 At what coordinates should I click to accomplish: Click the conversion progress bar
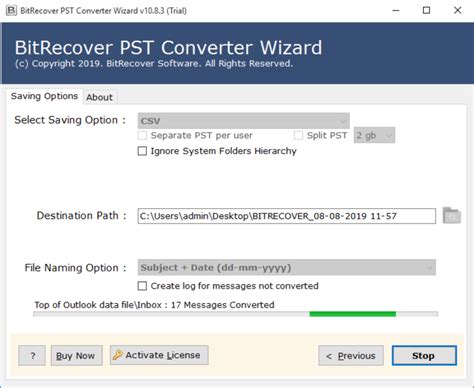235,314
